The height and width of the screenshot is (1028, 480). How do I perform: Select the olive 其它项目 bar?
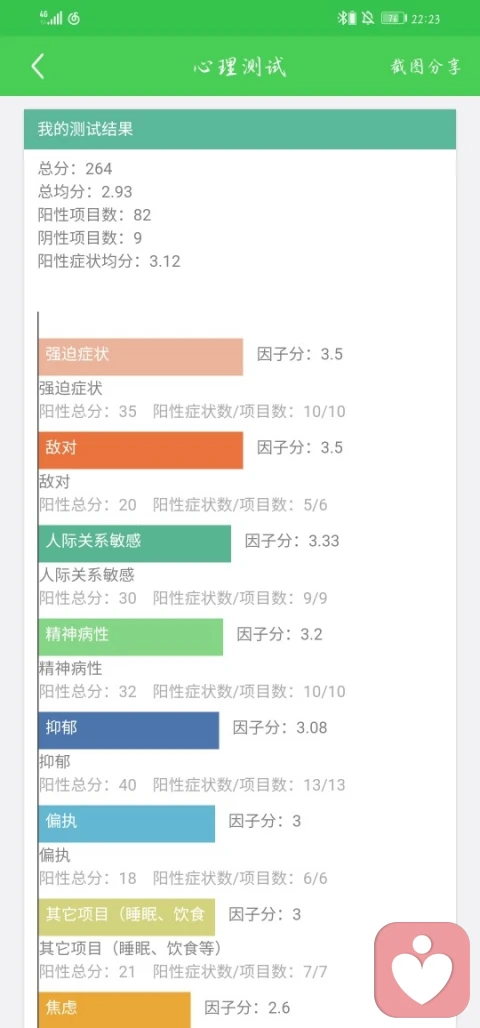[x=127, y=917]
